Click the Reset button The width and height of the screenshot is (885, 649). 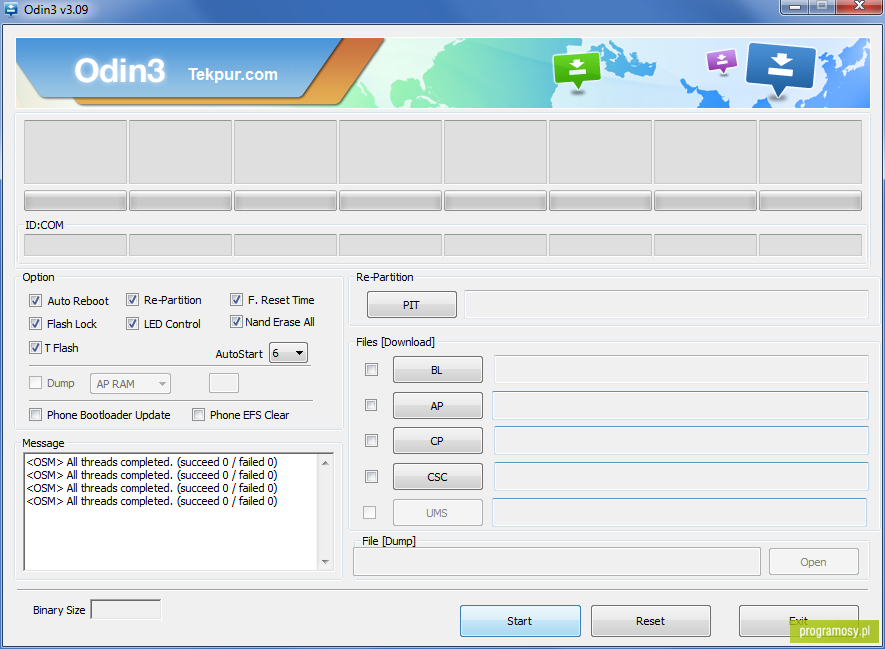pyautogui.click(x=651, y=621)
